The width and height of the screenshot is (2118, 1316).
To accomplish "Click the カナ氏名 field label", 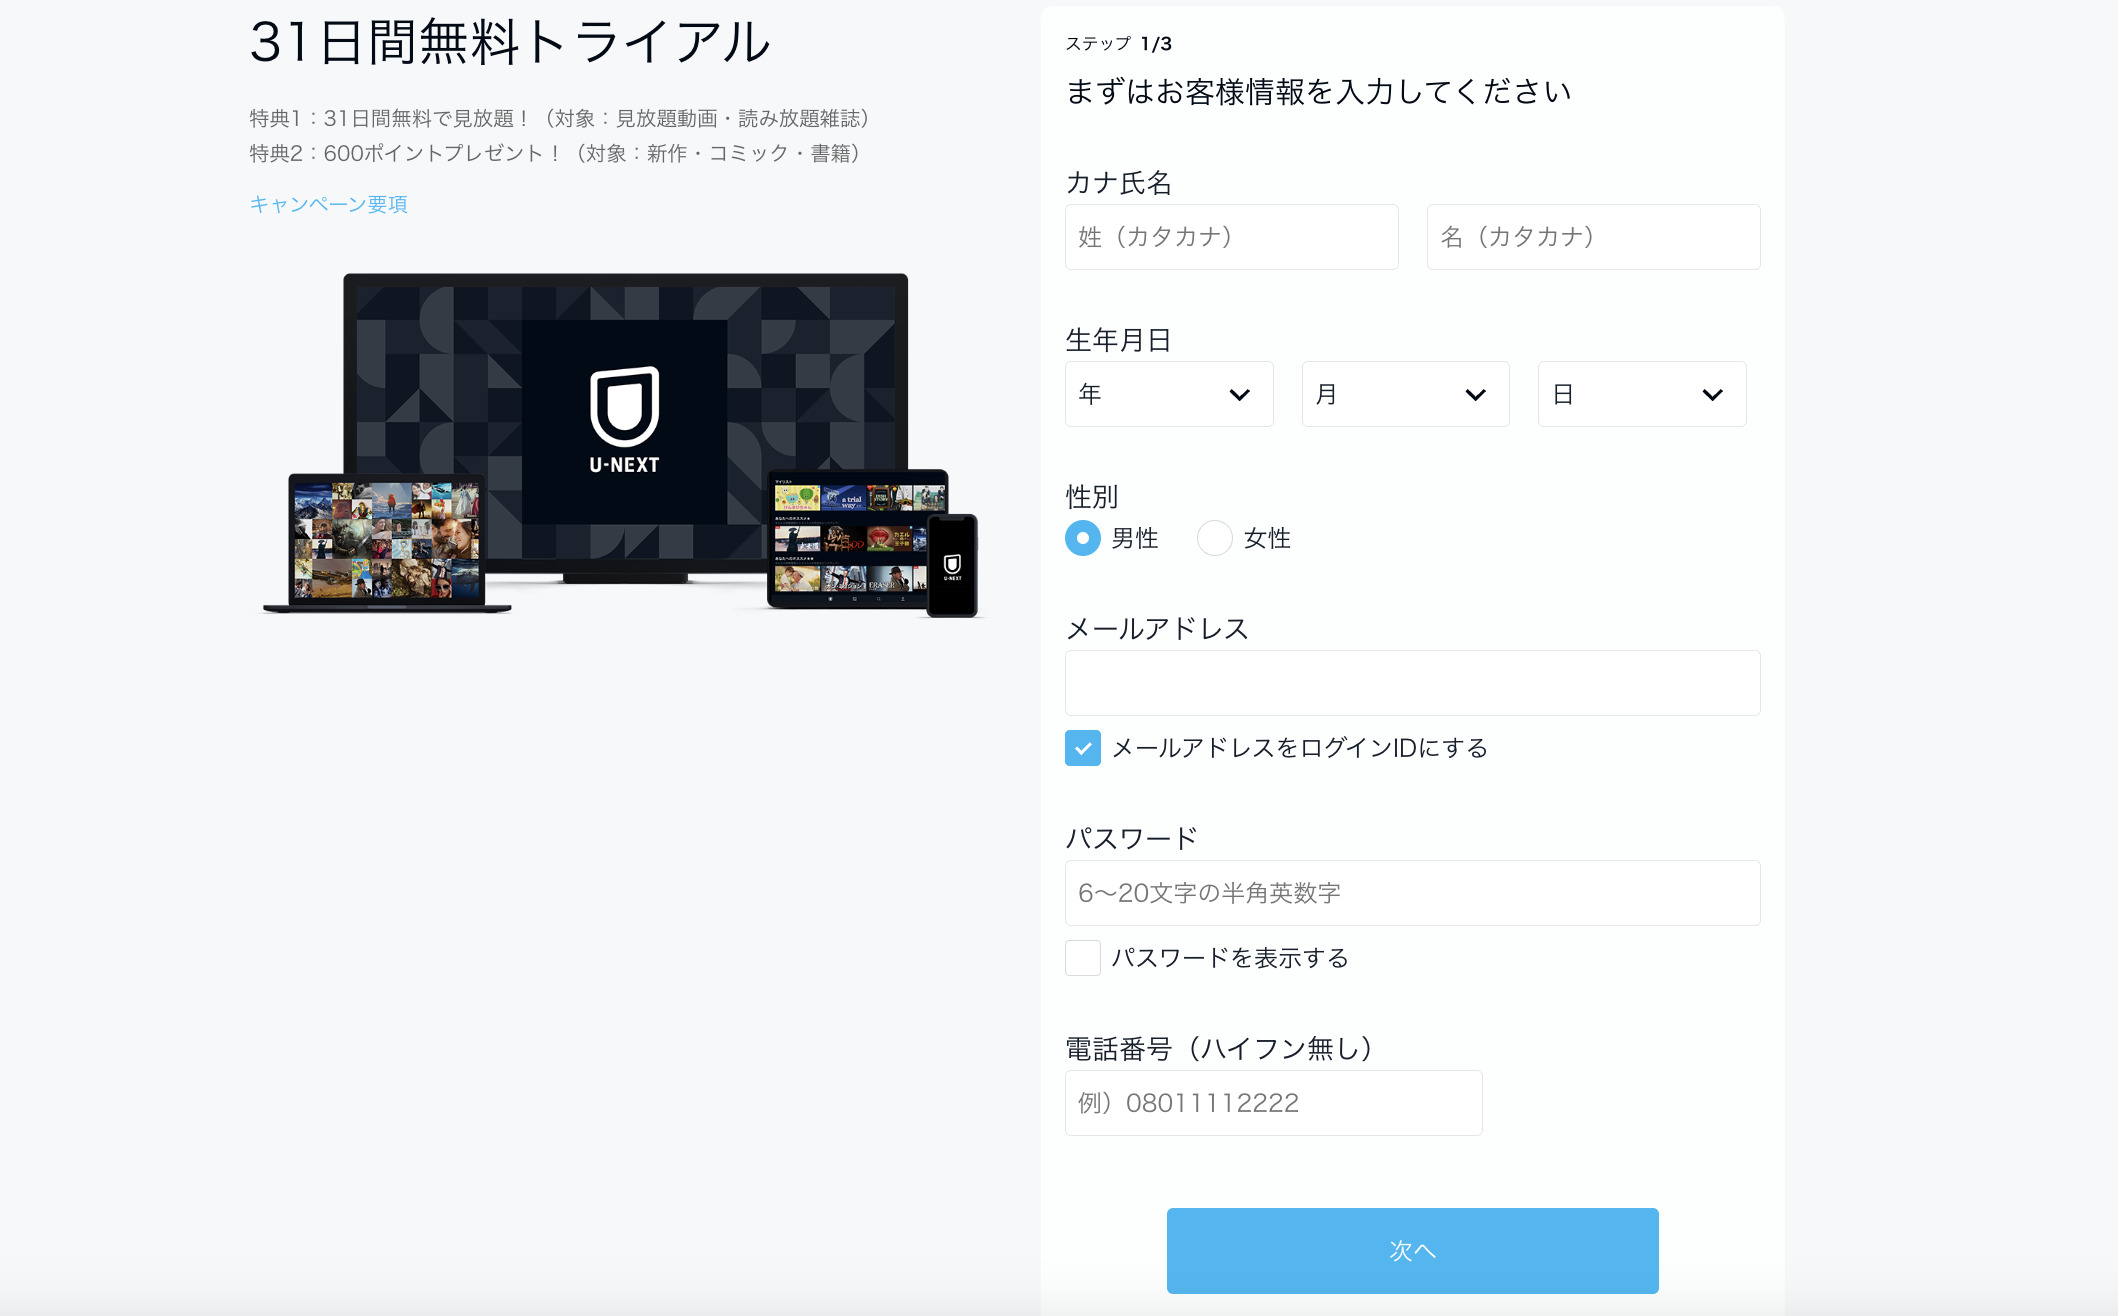I will pos(1118,183).
